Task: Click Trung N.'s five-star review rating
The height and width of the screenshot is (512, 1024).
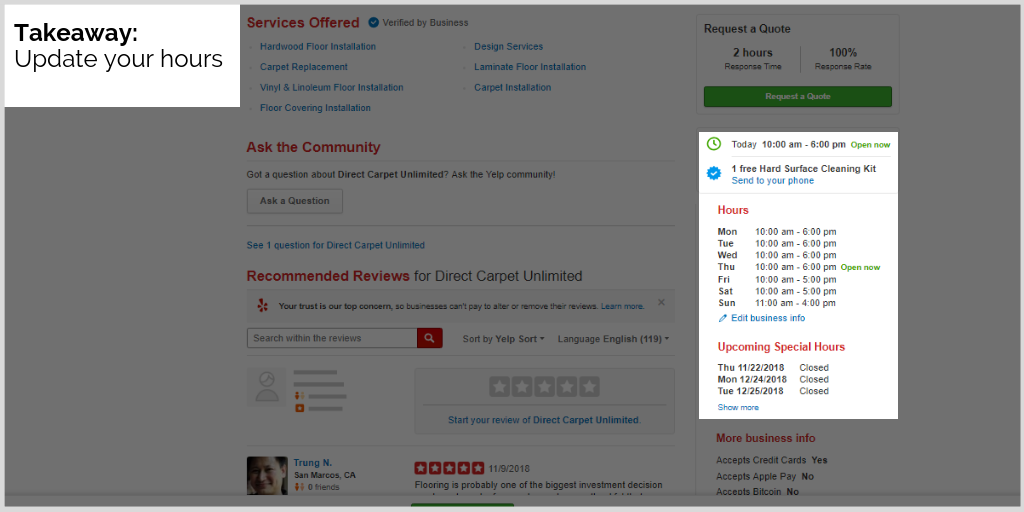Action: click(449, 468)
